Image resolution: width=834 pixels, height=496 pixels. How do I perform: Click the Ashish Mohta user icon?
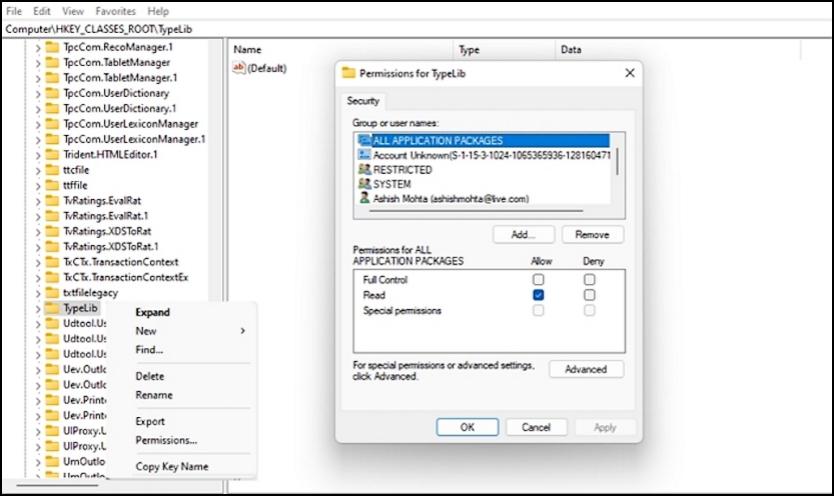point(363,199)
